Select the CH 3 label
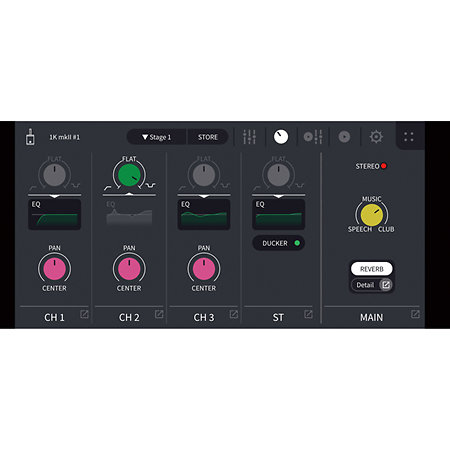 204,317
